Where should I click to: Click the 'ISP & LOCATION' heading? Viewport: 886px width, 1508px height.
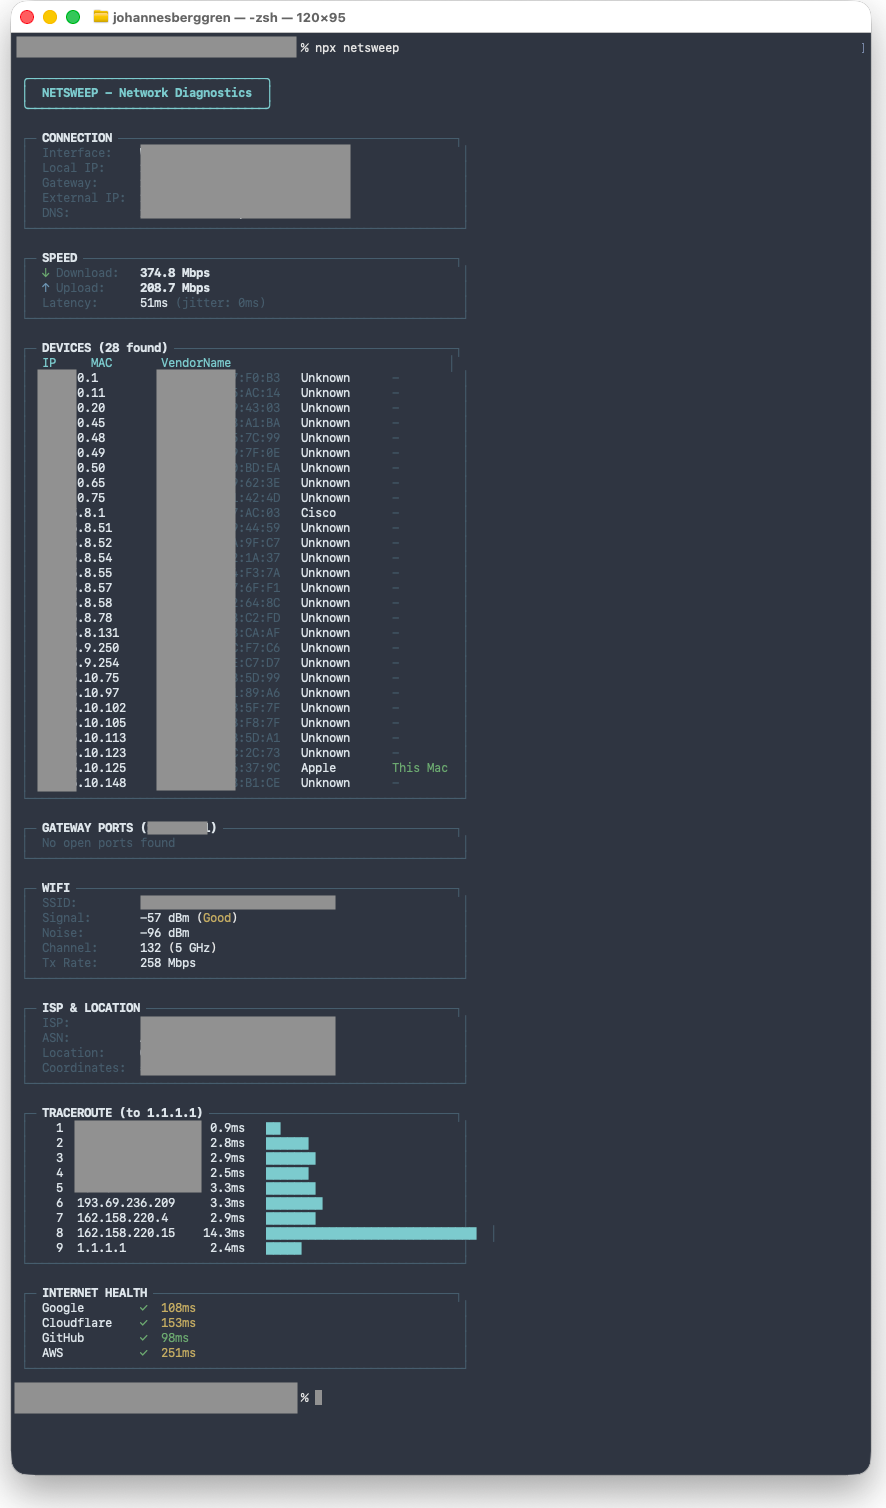(x=91, y=1008)
